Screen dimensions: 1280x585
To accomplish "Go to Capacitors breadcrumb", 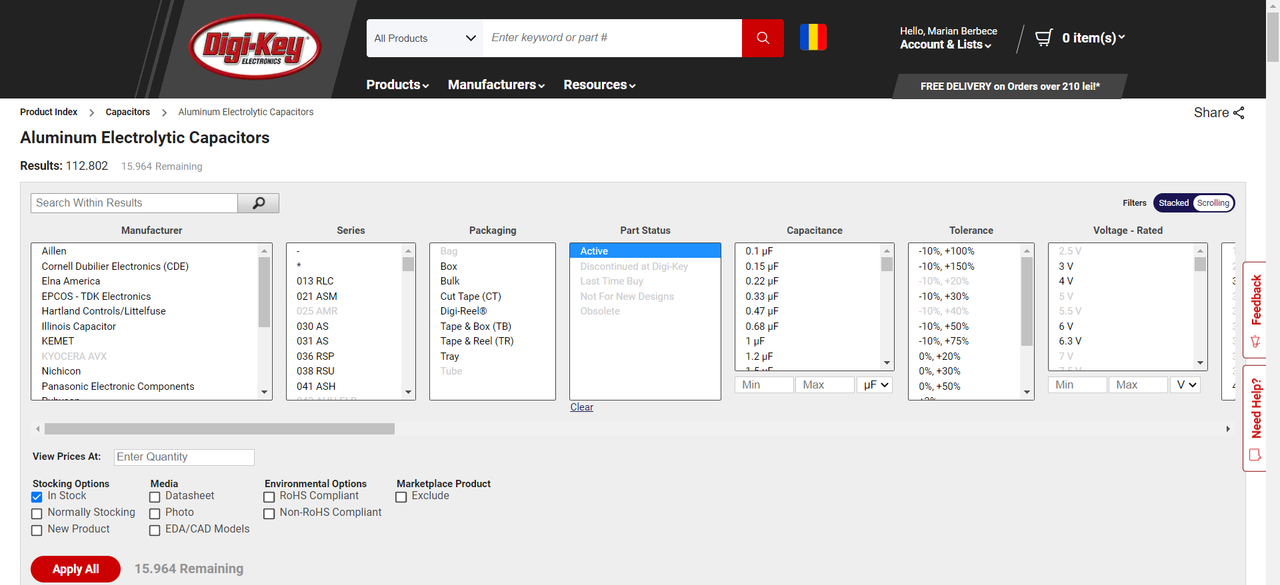I will tap(128, 112).
